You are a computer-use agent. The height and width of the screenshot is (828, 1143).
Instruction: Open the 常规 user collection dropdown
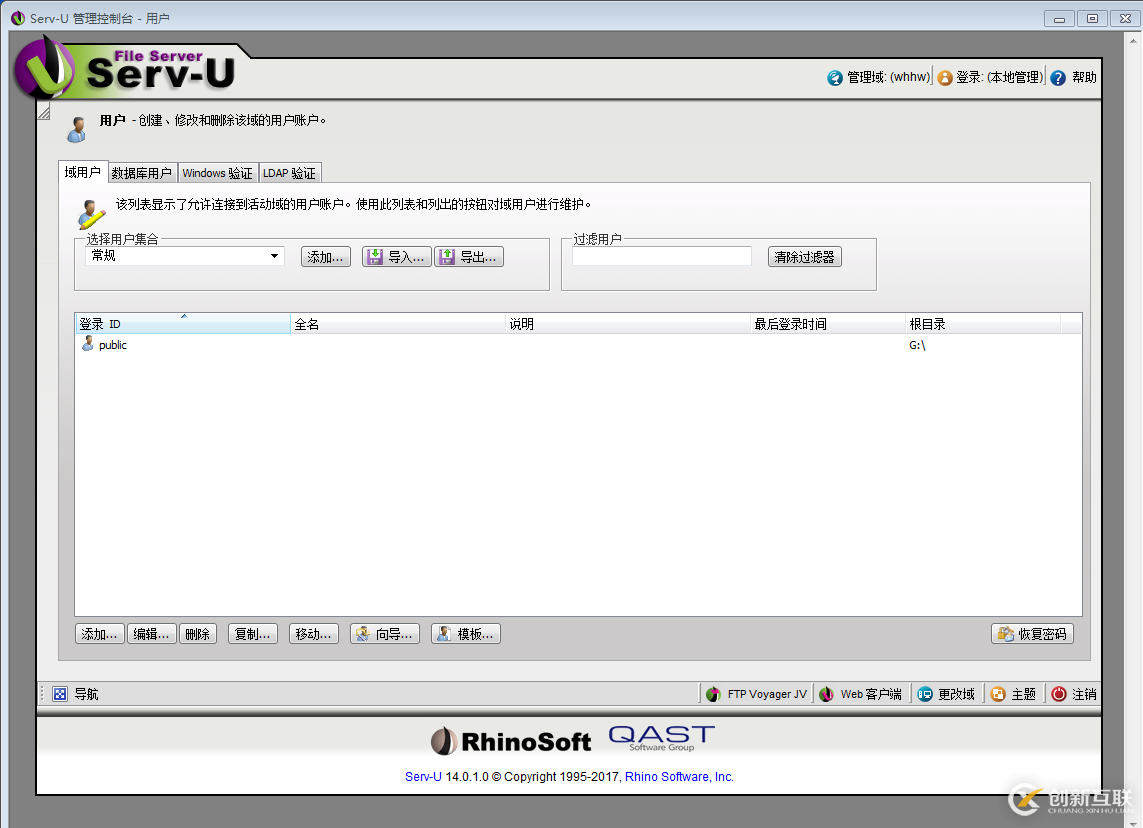pyautogui.click(x=273, y=256)
